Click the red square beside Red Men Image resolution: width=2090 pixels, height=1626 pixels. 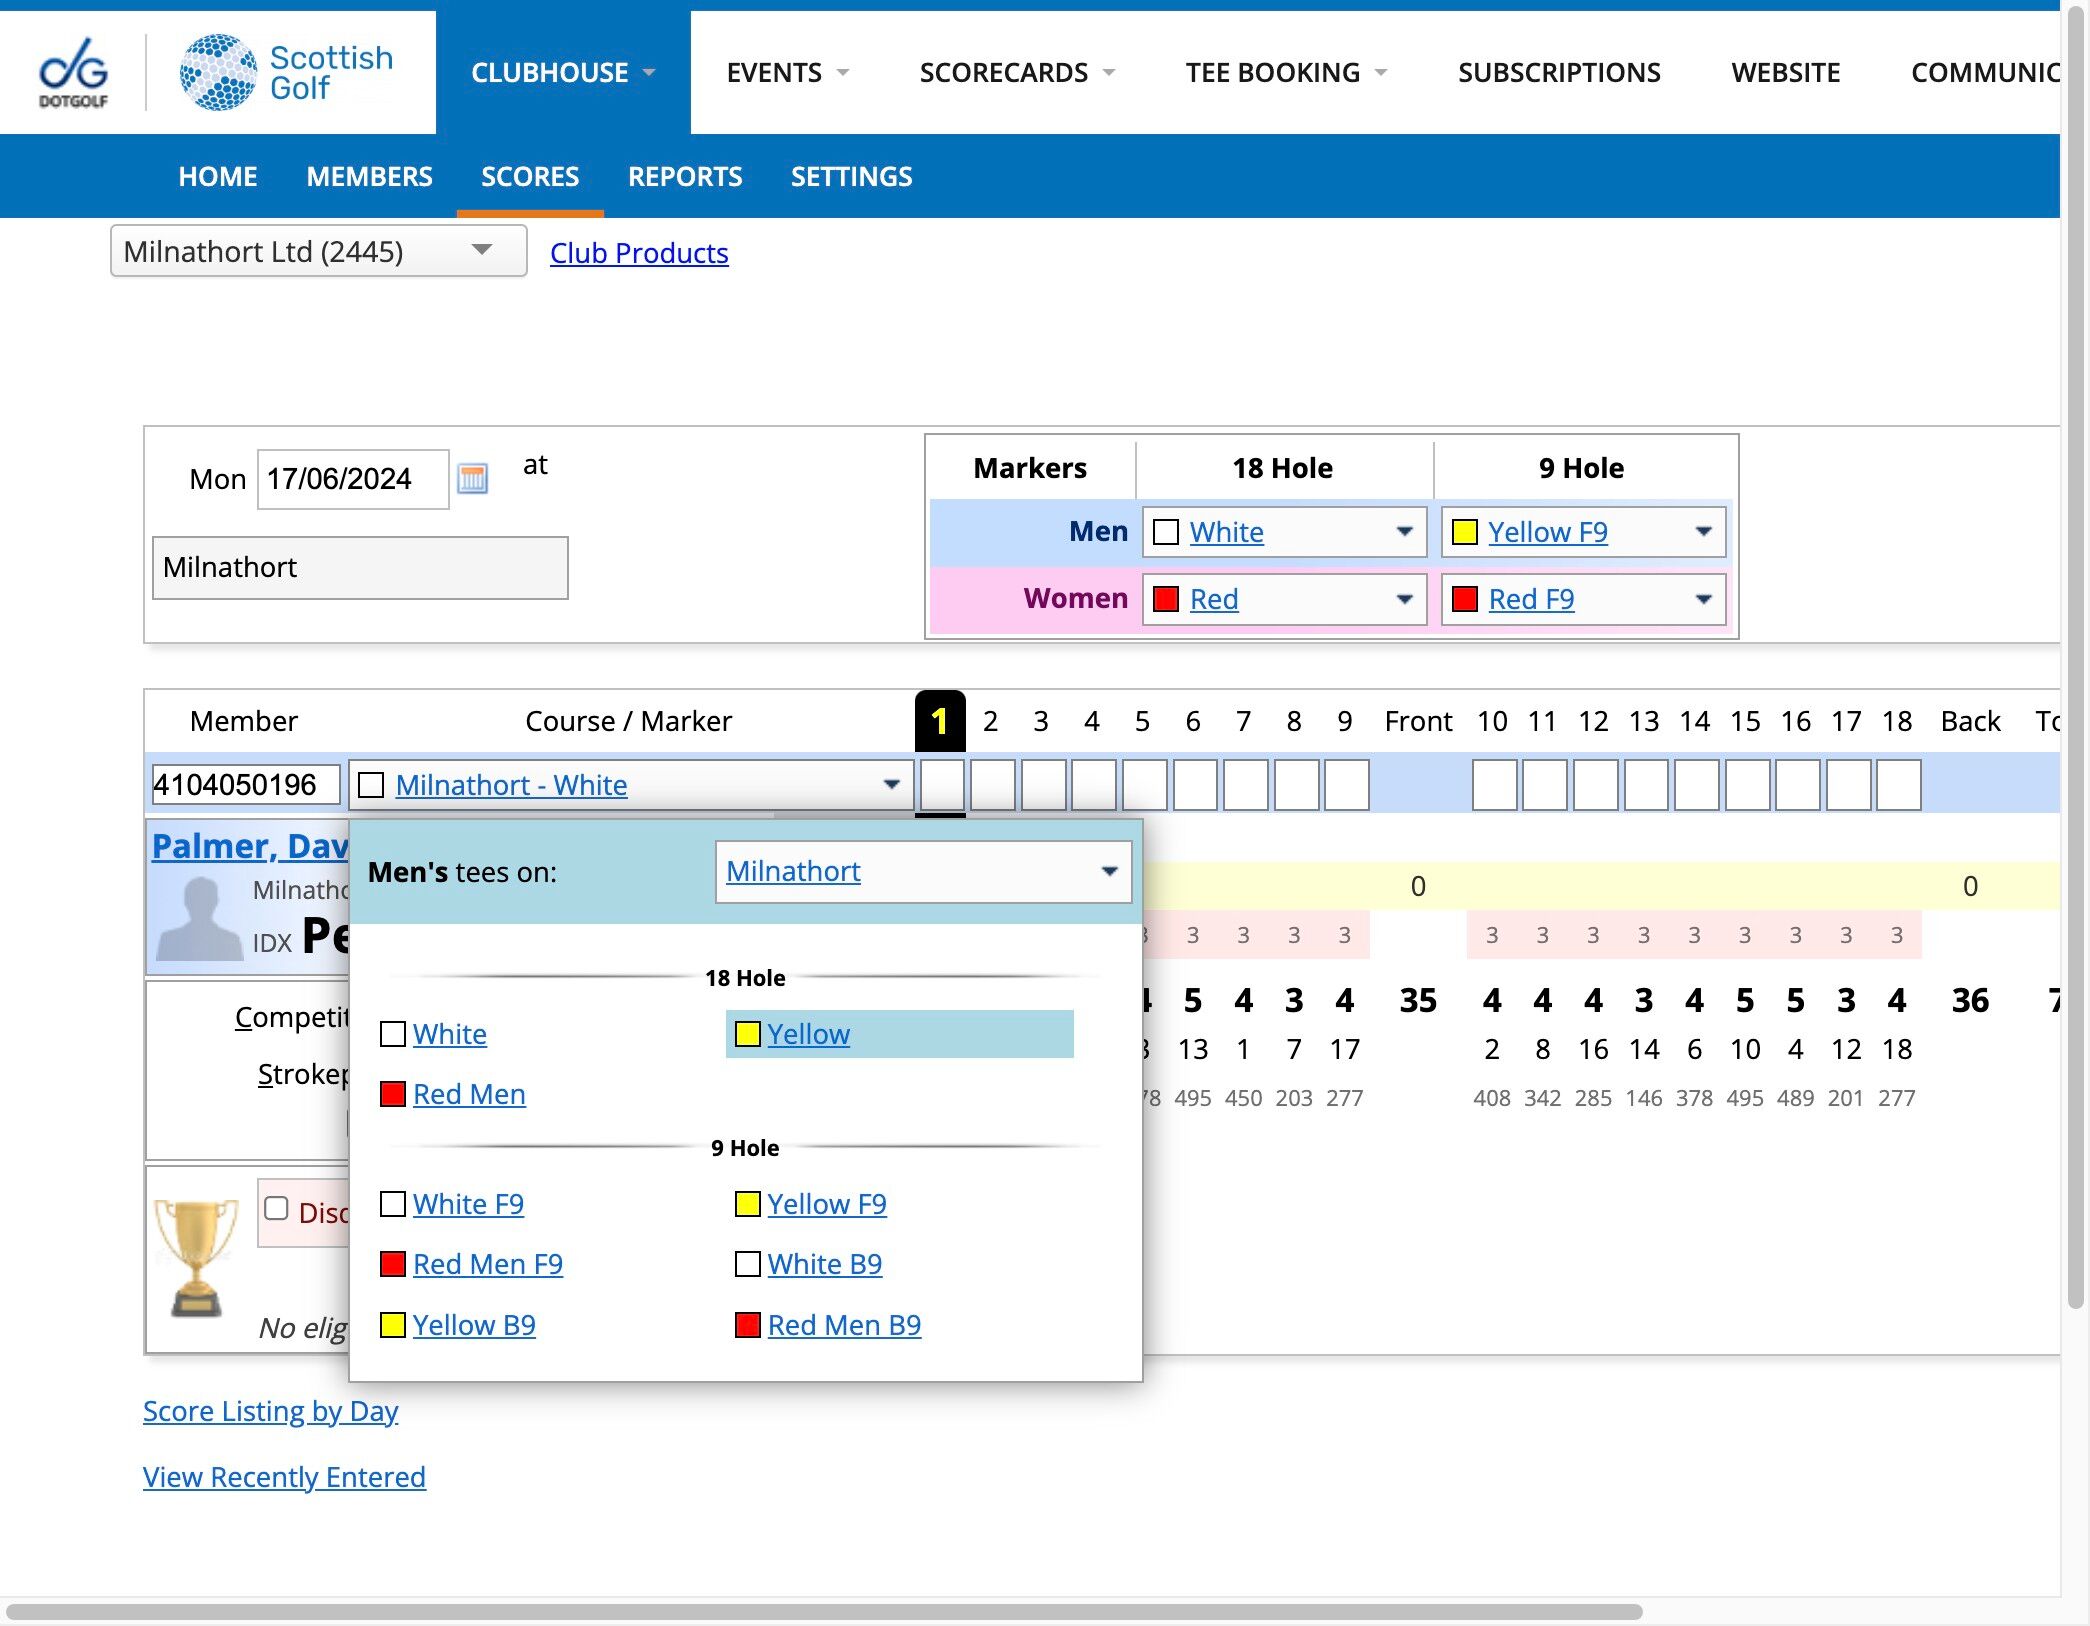(x=393, y=1094)
